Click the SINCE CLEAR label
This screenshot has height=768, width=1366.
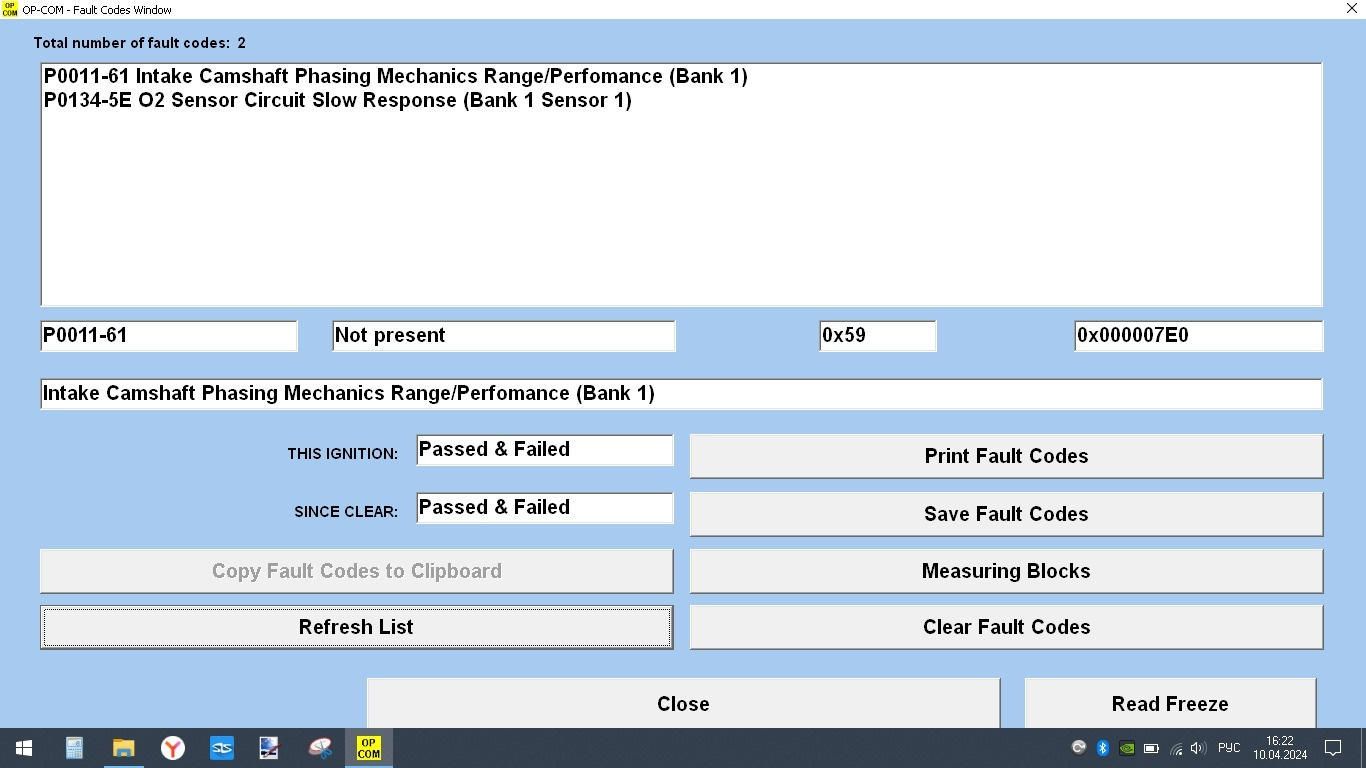346,512
